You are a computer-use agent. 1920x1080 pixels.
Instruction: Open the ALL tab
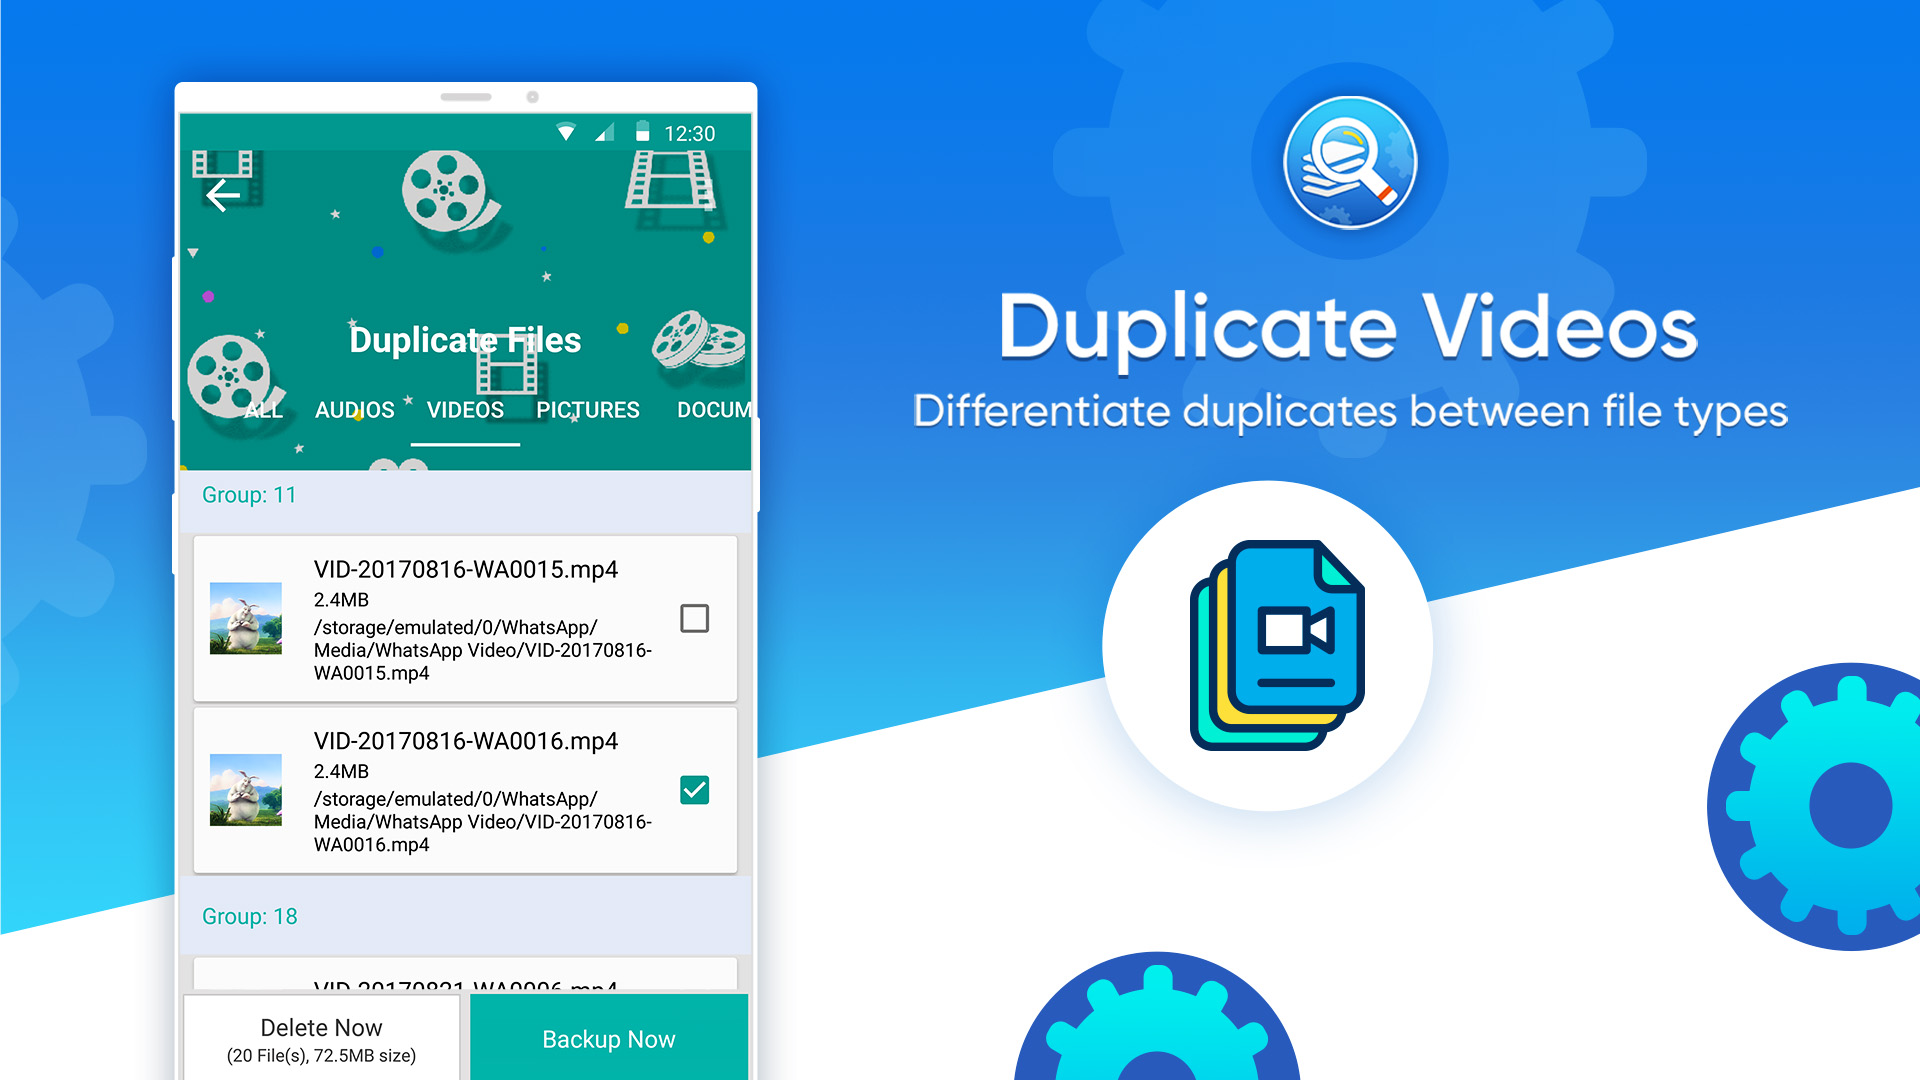point(264,410)
